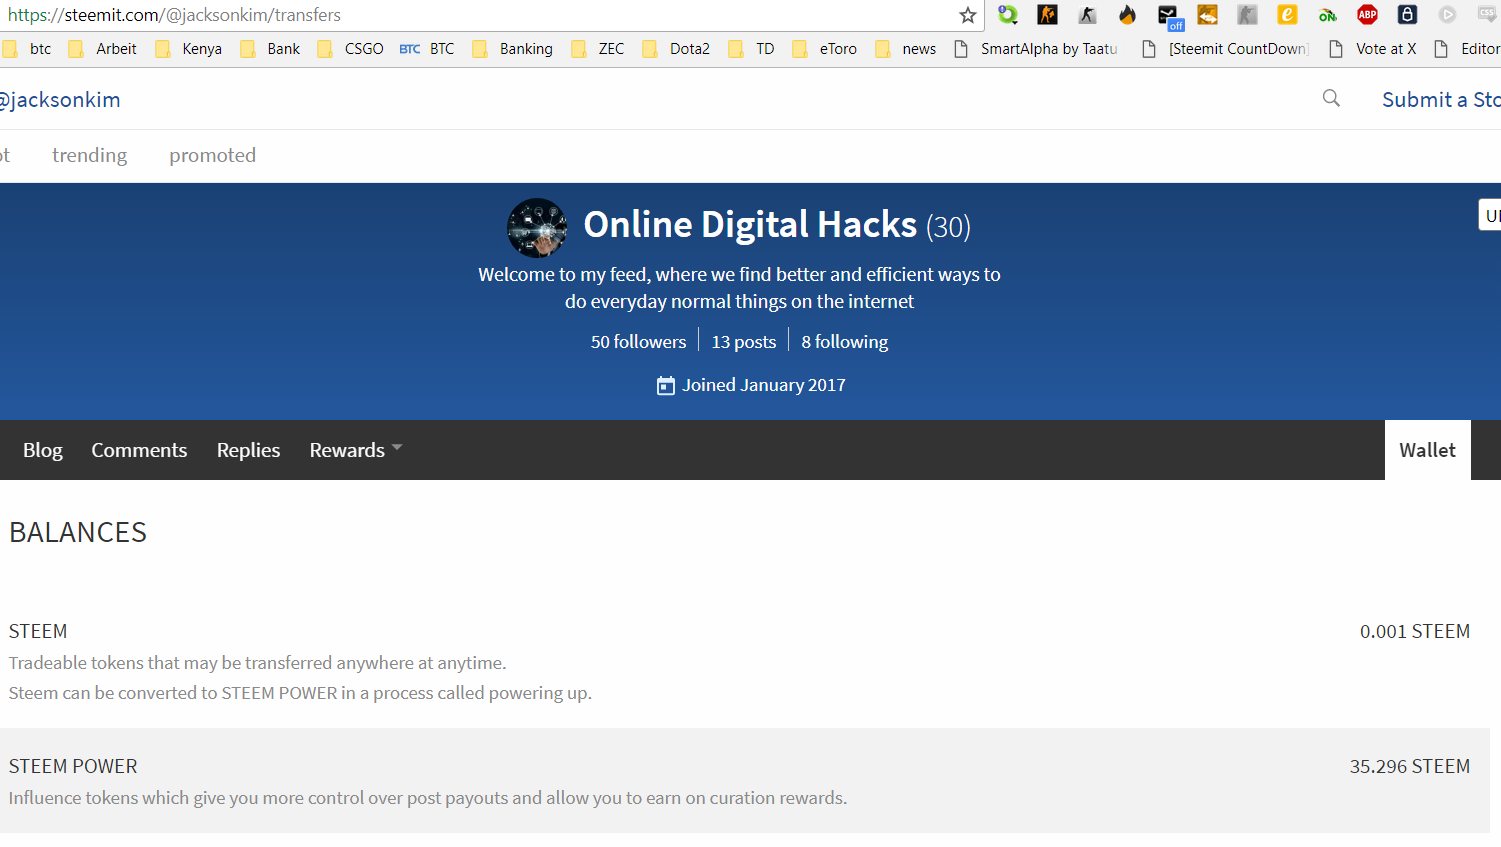Switch to the promoted feed
The height and width of the screenshot is (847, 1501).
click(213, 155)
